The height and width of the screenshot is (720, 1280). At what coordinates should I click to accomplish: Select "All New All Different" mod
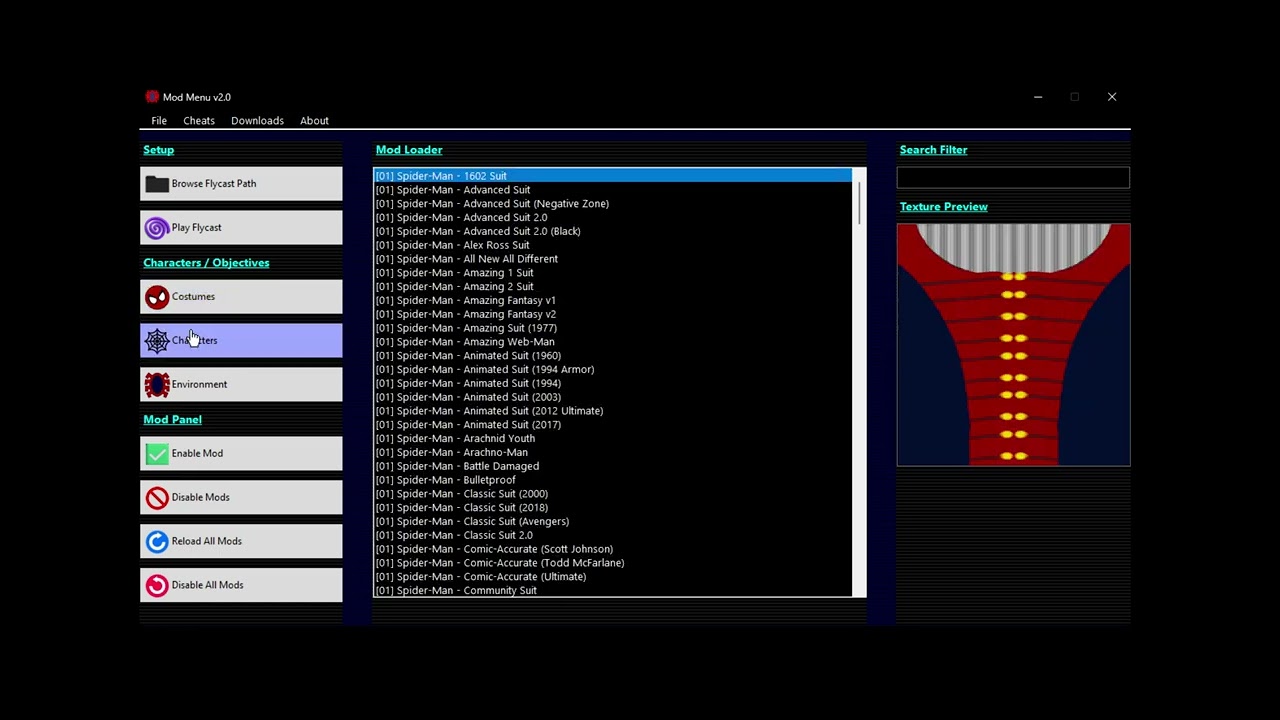pyautogui.click(x=613, y=259)
